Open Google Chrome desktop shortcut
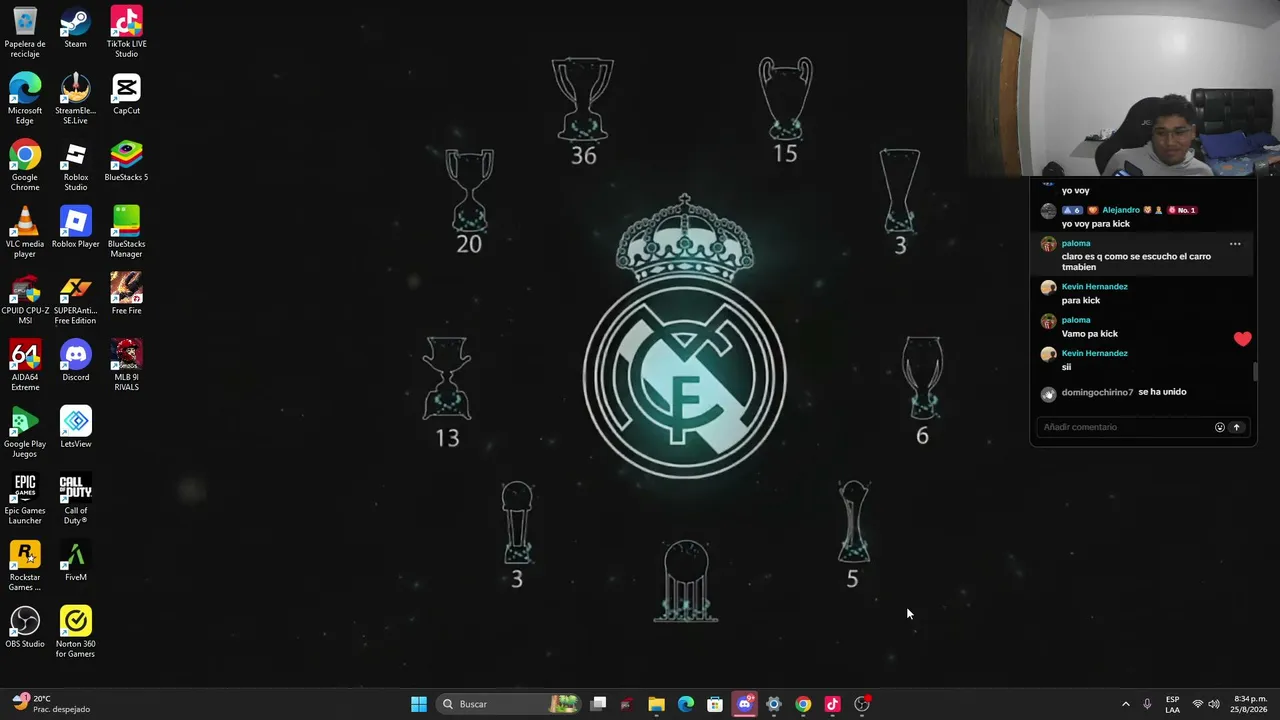This screenshot has height=720, width=1280. coord(25,165)
